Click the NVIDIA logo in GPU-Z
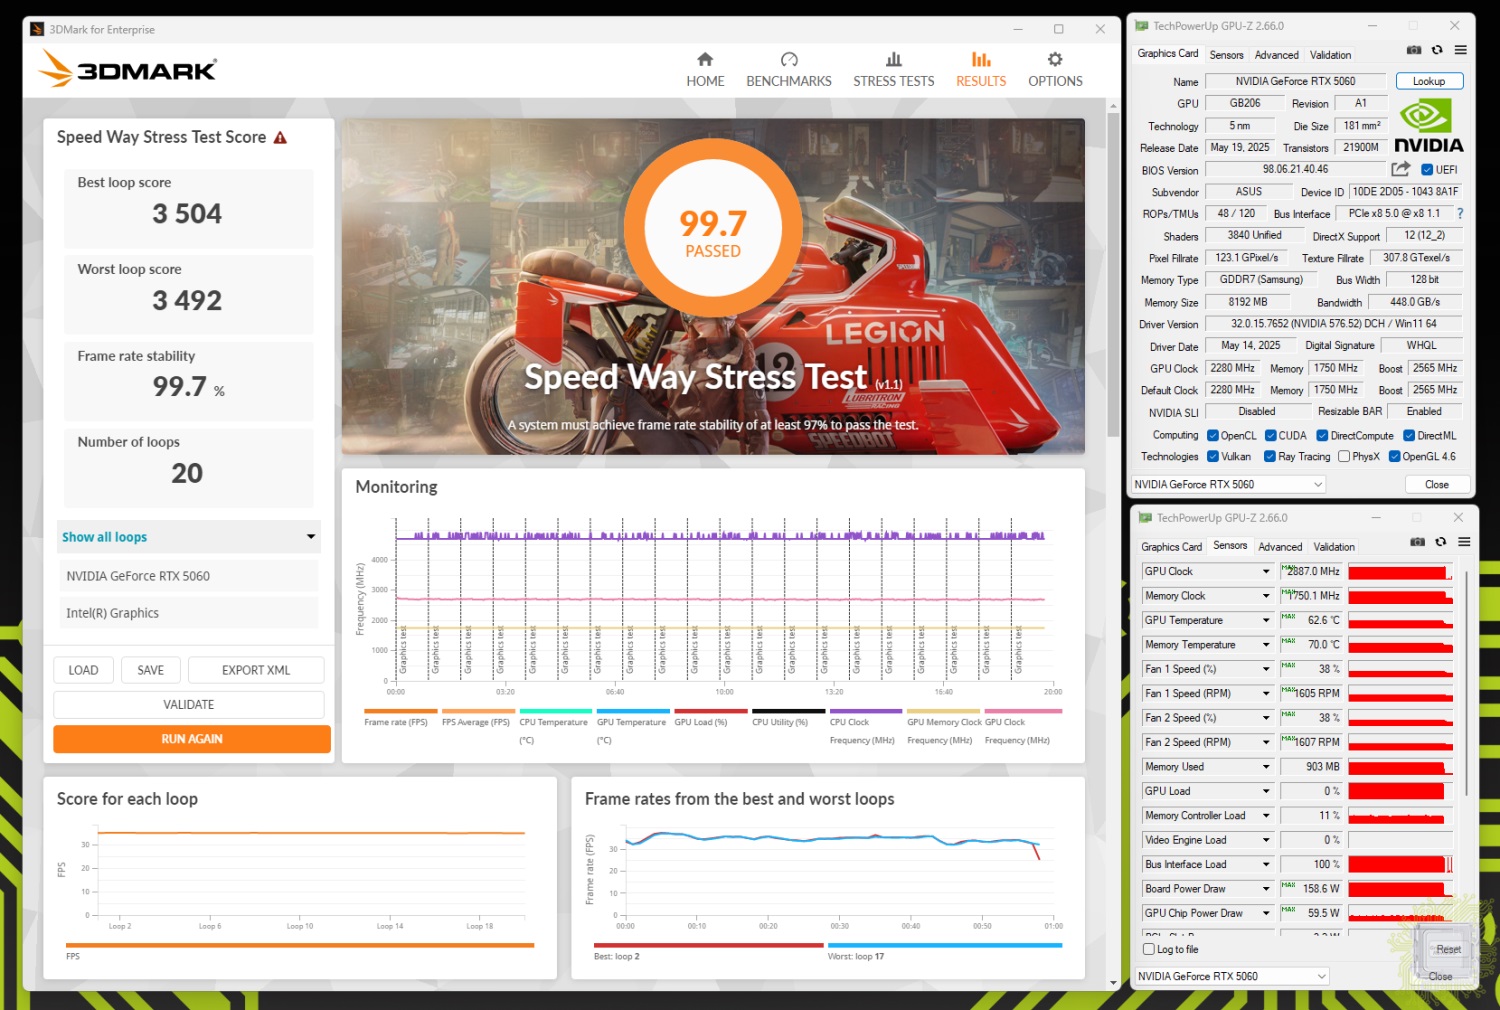Image resolution: width=1500 pixels, height=1010 pixels. [x=1429, y=126]
